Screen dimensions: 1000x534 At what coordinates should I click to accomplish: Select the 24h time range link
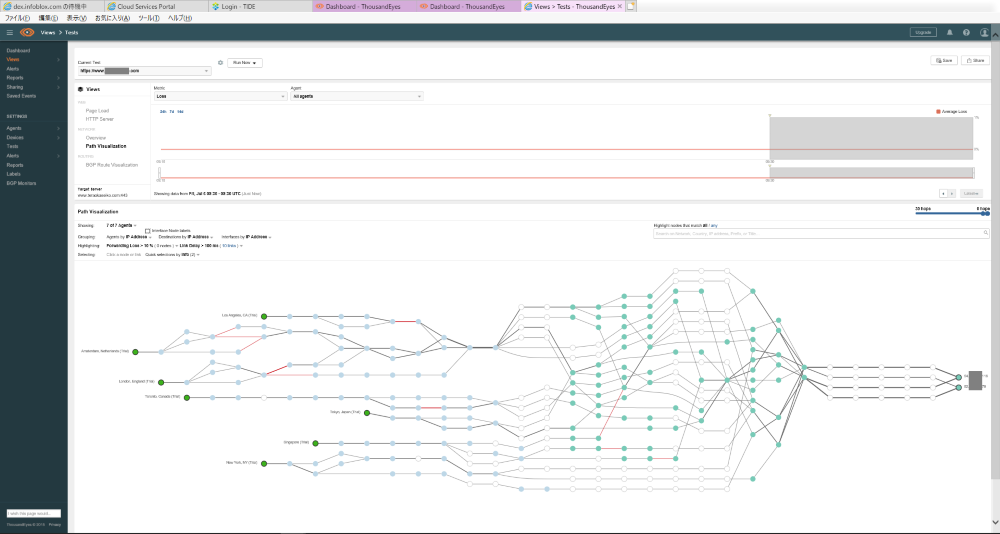pos(163,112)
